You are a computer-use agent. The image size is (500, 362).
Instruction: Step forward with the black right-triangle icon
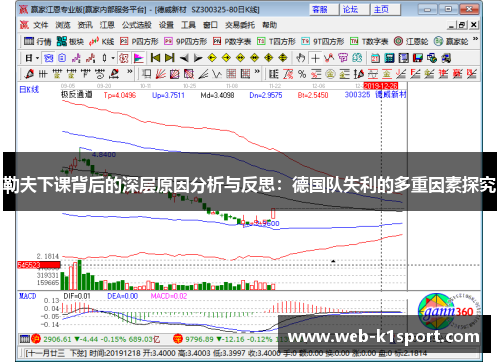pyautogui.click(x=198, y=58)
